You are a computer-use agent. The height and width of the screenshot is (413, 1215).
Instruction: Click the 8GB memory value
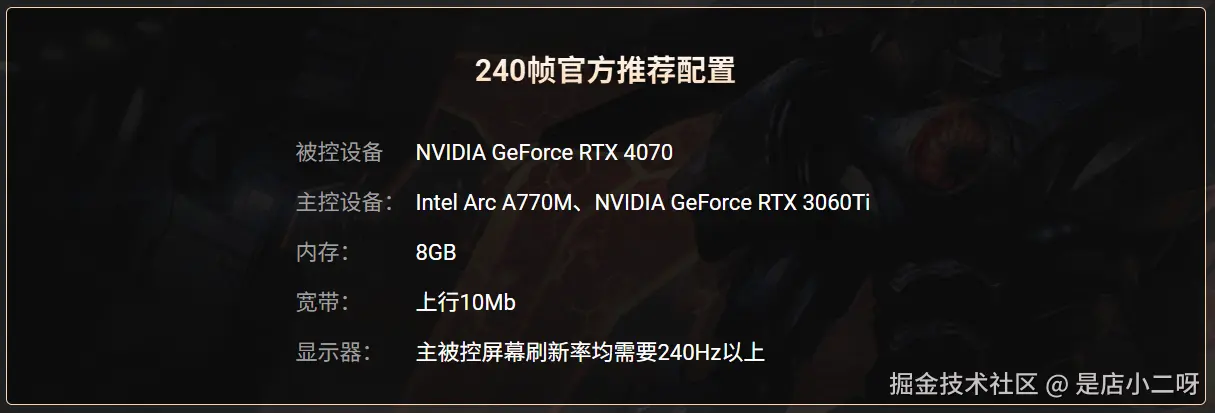436,253
